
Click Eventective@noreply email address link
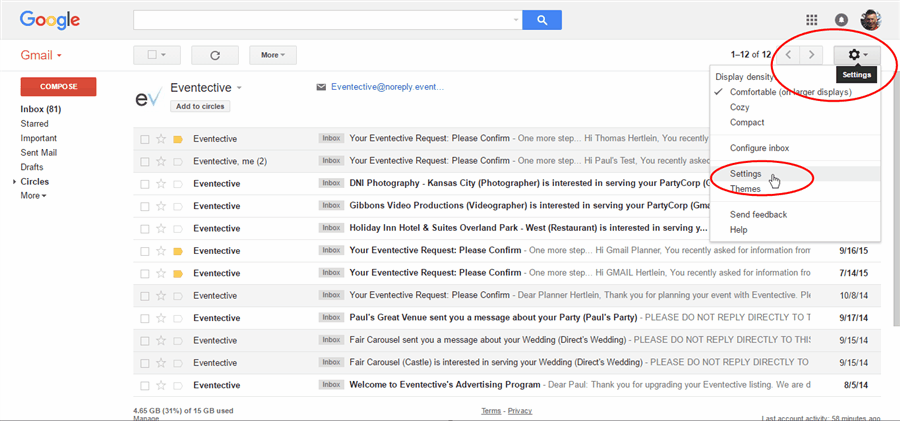click(387, 87)
